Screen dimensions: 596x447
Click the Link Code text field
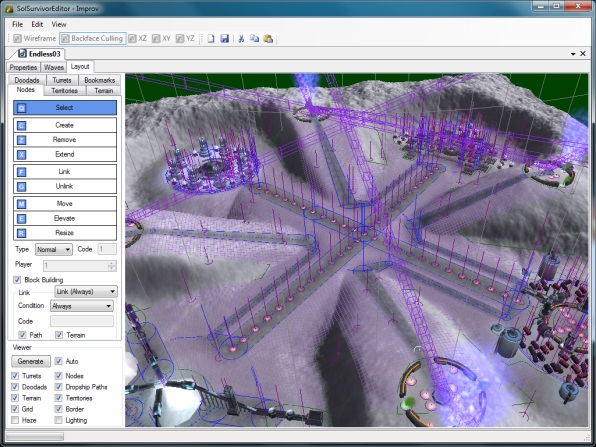82,321
